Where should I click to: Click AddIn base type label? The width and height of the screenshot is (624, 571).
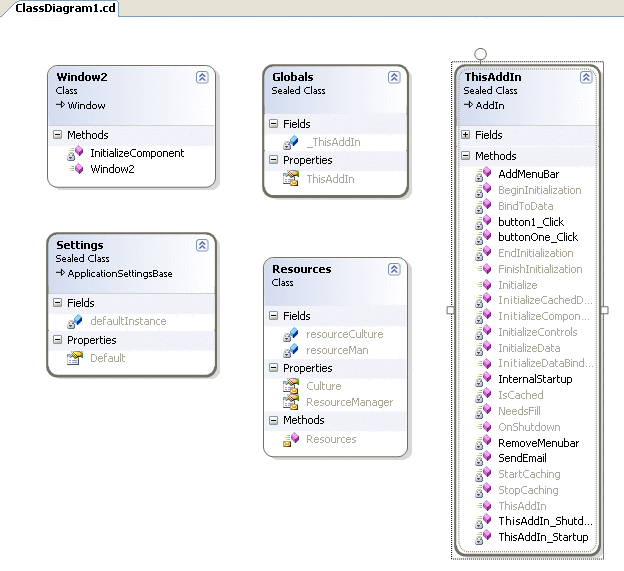490,105
